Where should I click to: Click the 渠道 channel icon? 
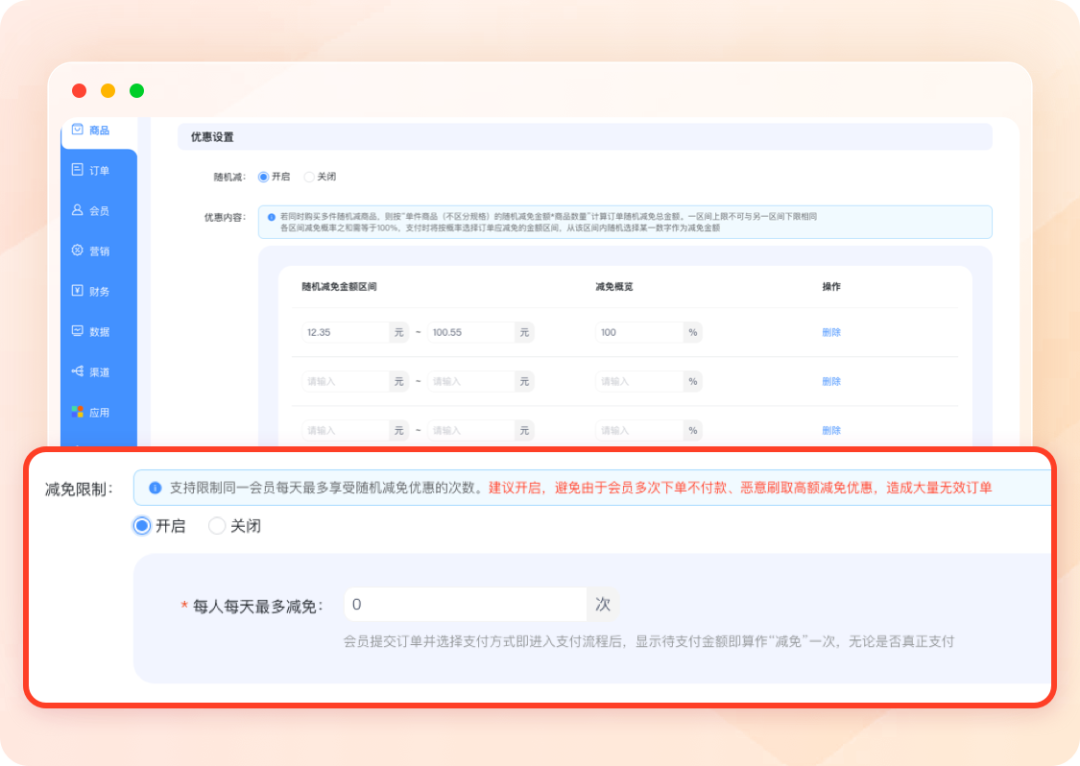click(x=78, y=371)
